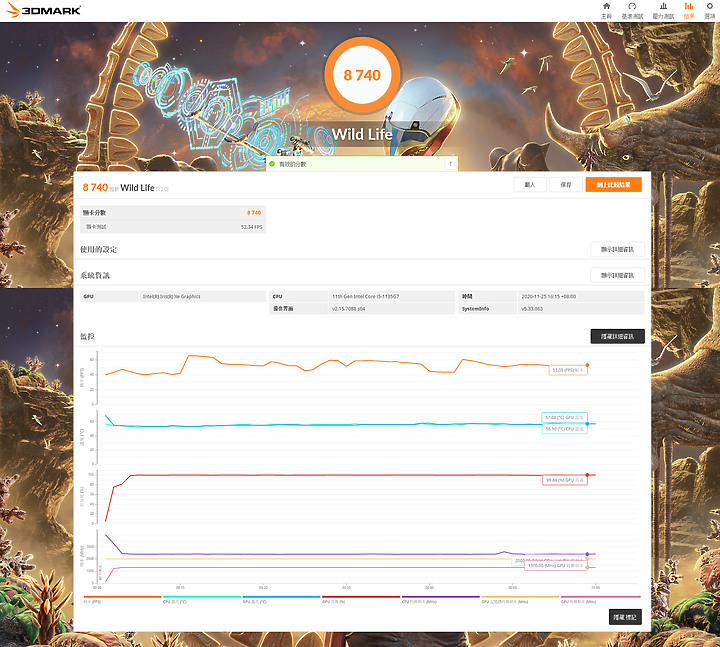Toggle the green CPU temperature legend
The height and width of the screenshot is (647, 720).
[x=202, y=600]
